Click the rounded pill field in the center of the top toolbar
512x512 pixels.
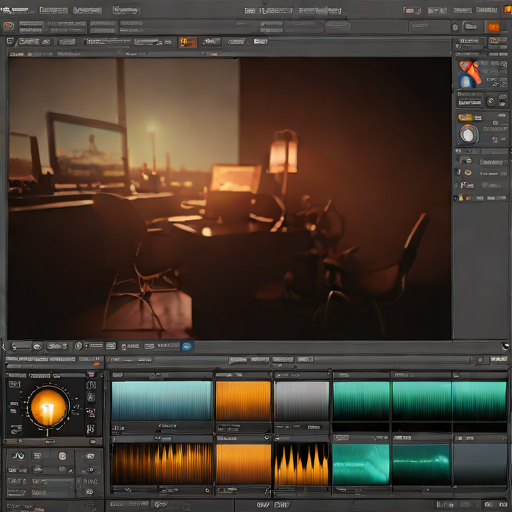pos(337,25)
